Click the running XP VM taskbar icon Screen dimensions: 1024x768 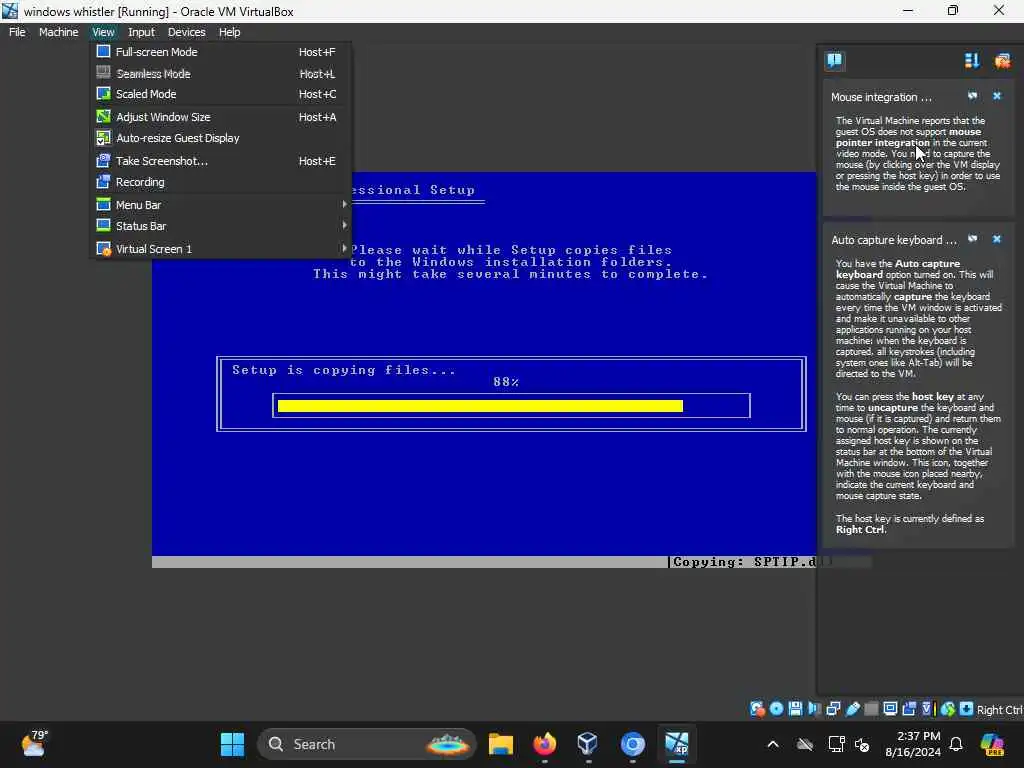(677, 744)
